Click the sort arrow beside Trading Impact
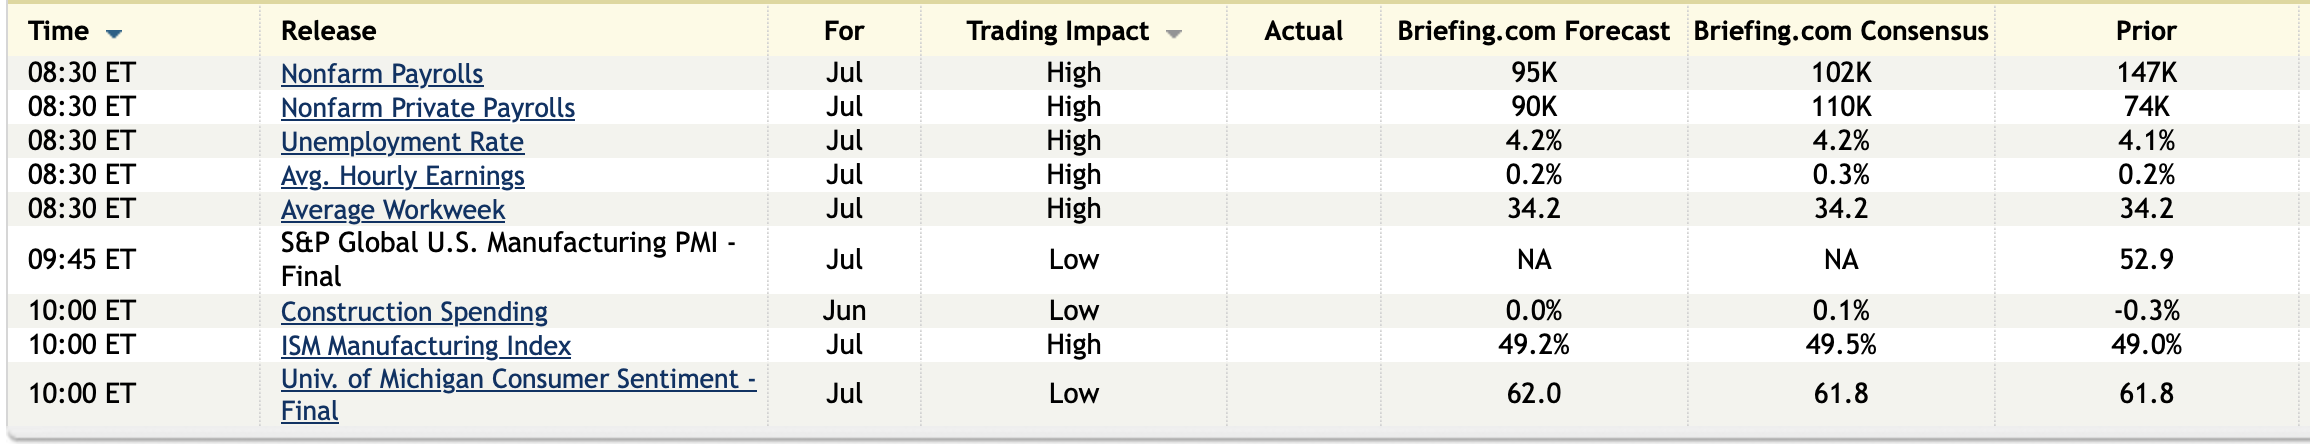 [1174, 34]
